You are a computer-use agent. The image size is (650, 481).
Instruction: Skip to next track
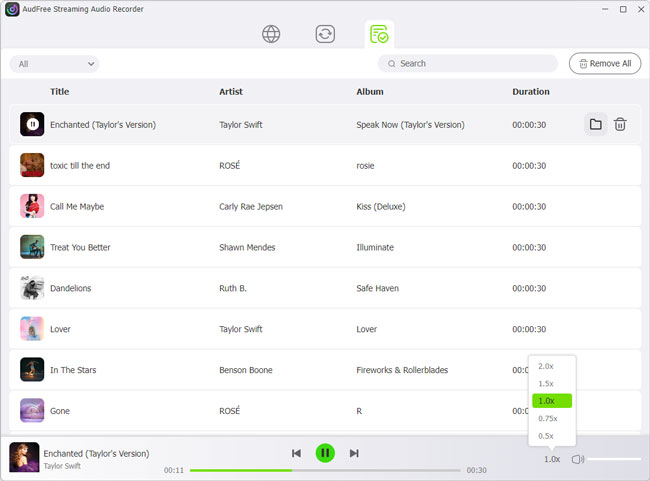click(x=354, y=453)
